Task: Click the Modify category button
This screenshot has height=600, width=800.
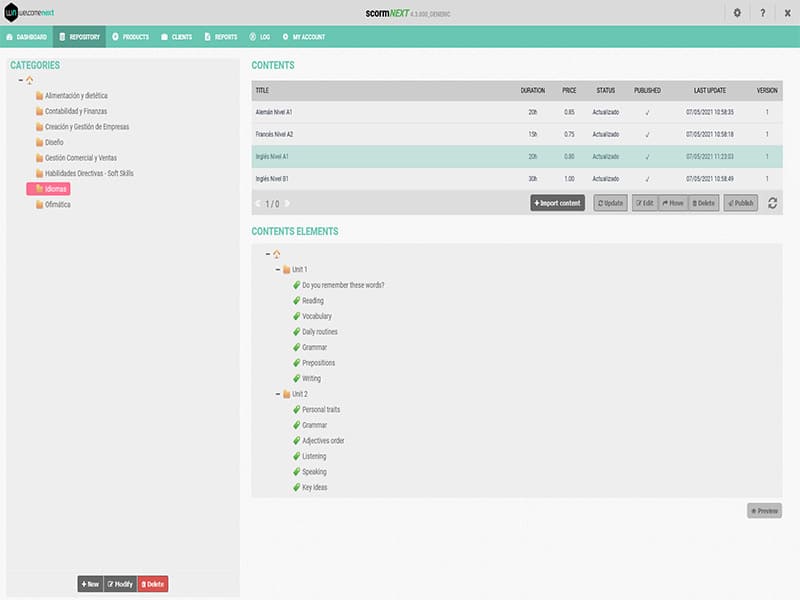Action: [x=120, y=584]
